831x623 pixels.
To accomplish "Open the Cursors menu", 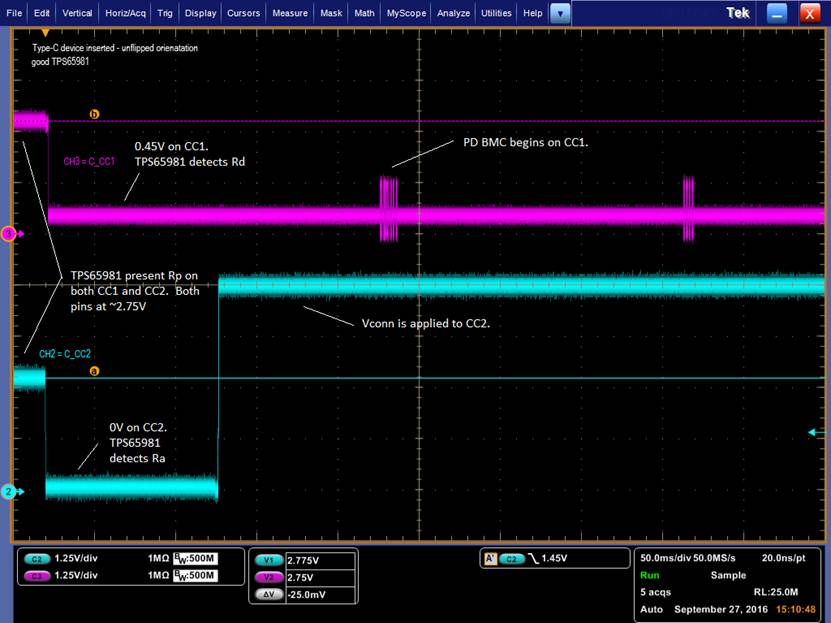I will click(243, 13).
